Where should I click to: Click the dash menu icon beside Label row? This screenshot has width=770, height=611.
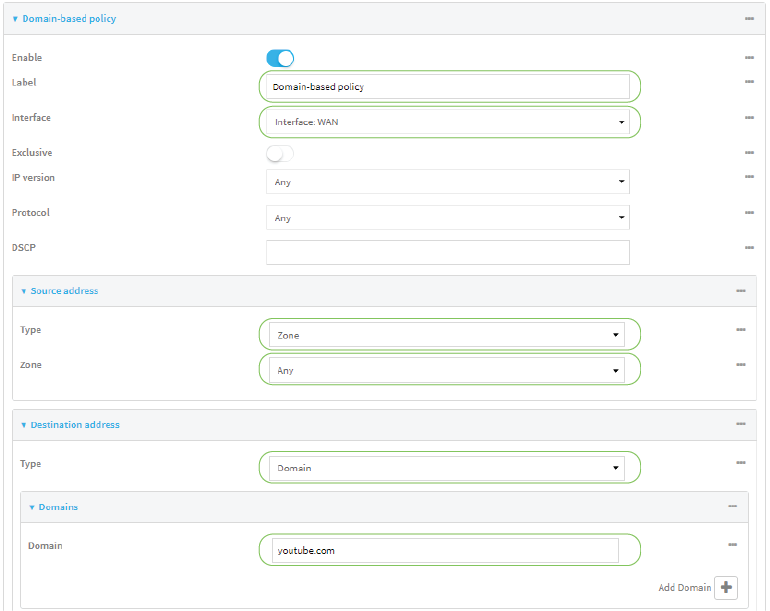coord(749,82)
